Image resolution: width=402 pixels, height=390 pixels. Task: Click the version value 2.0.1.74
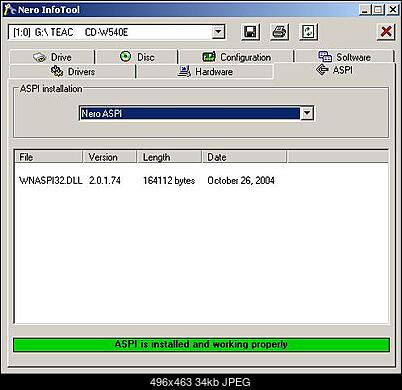tap(105, 180)
